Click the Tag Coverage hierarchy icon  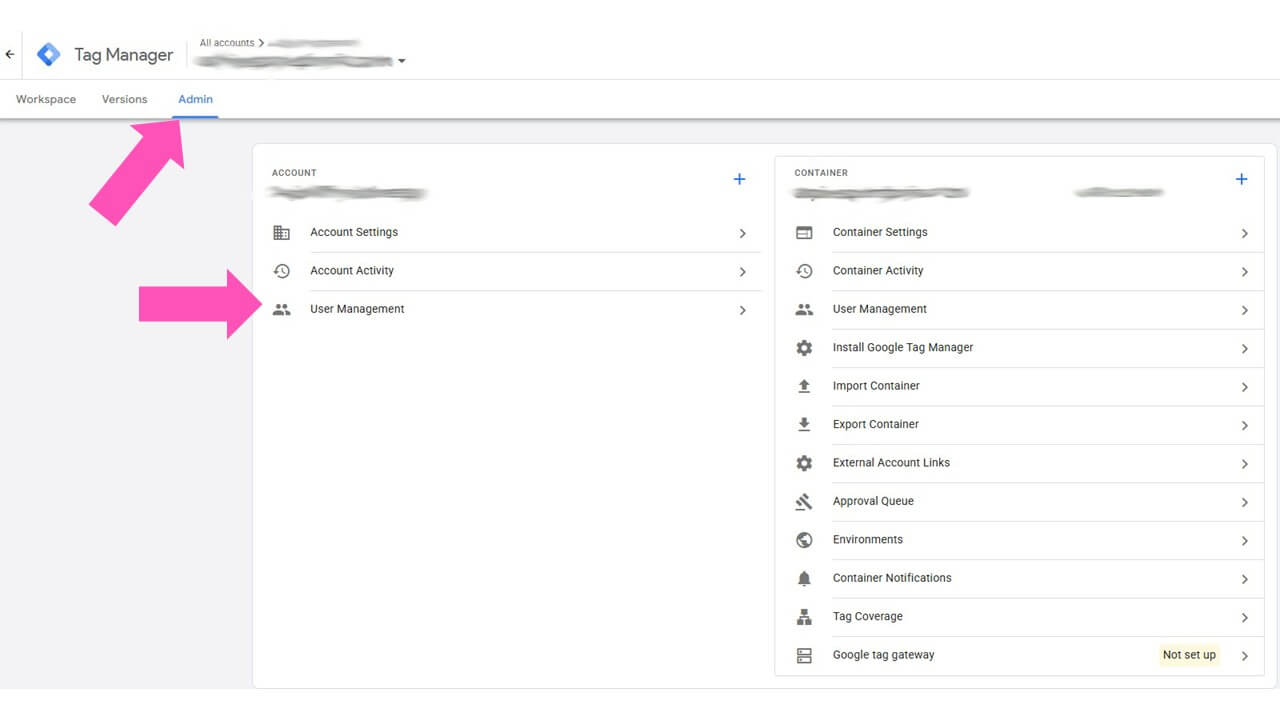click(804, 617)
